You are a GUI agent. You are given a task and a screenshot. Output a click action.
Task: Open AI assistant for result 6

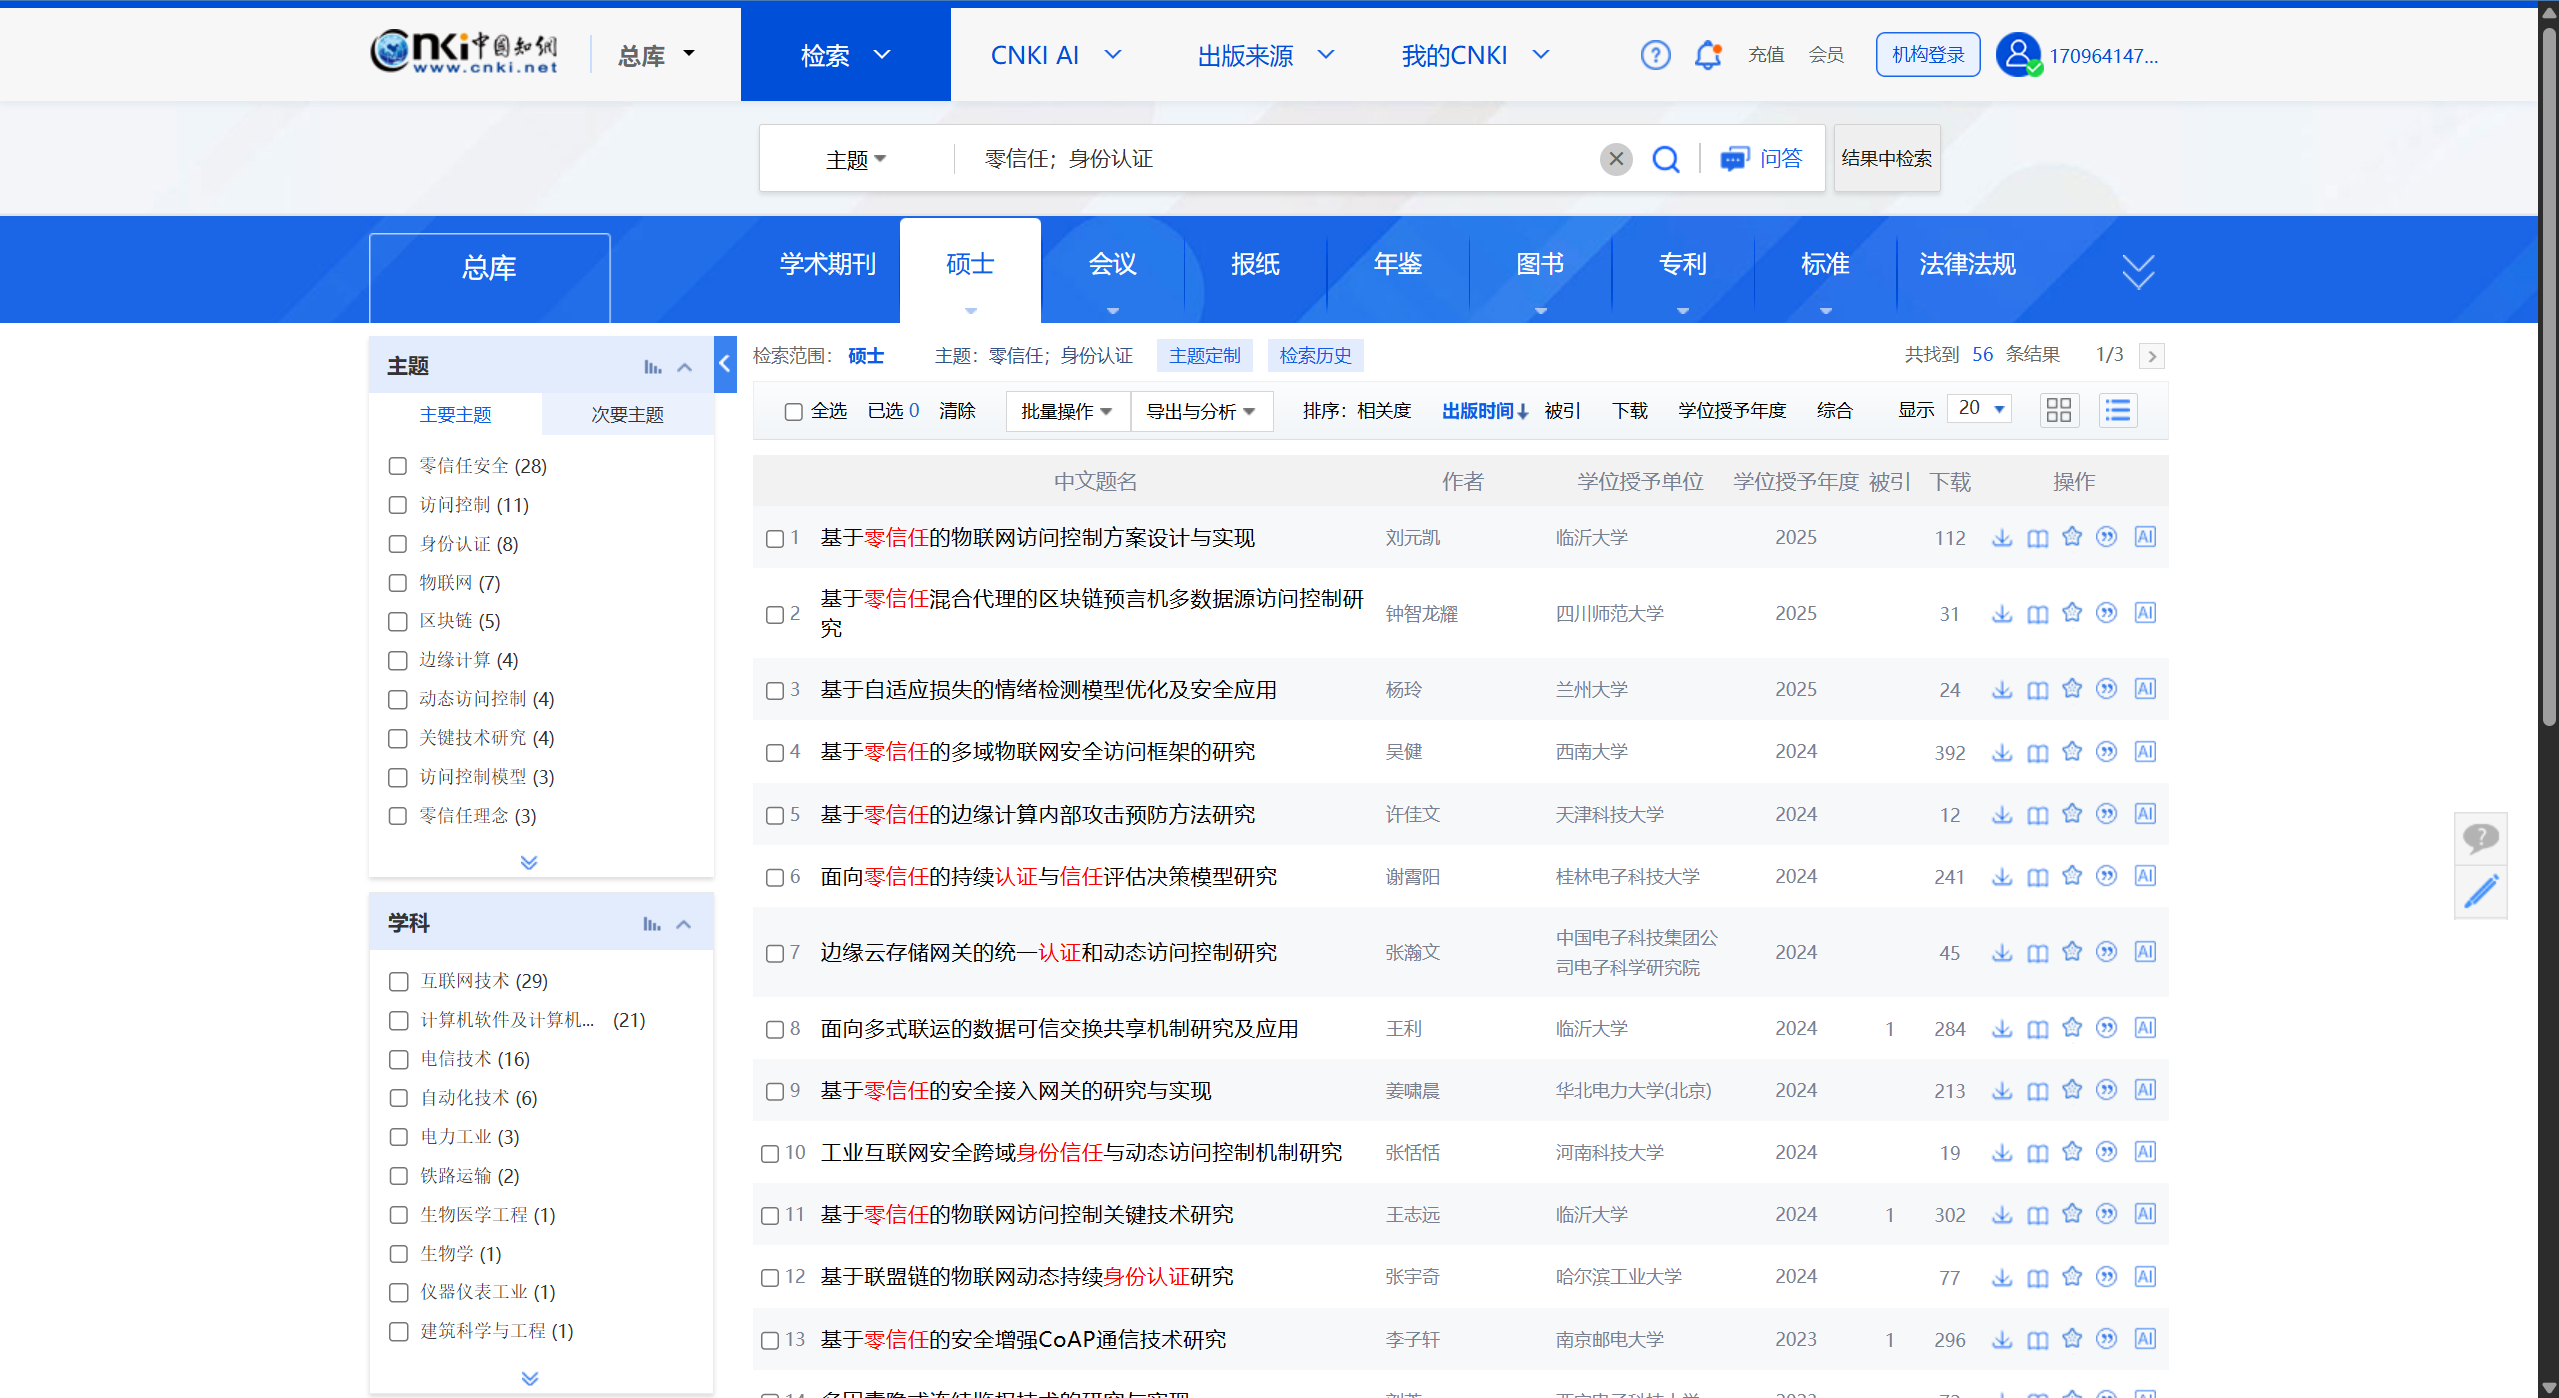[x=2144, y=876]
